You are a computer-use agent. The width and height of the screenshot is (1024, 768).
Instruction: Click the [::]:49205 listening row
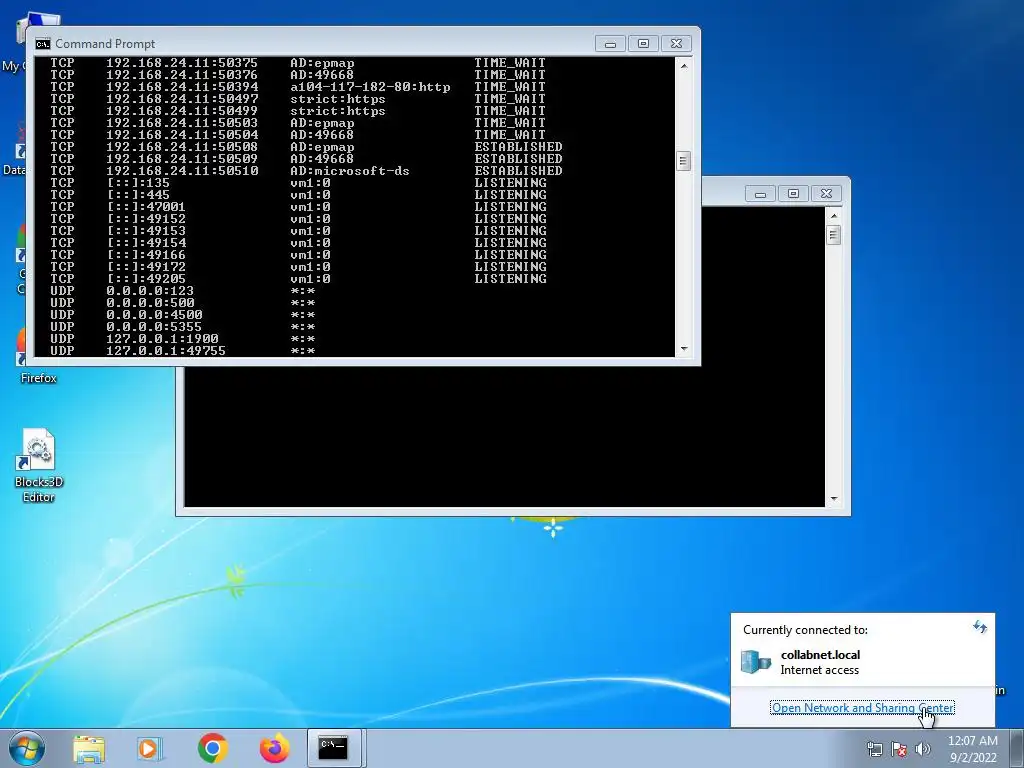(298, 278)
